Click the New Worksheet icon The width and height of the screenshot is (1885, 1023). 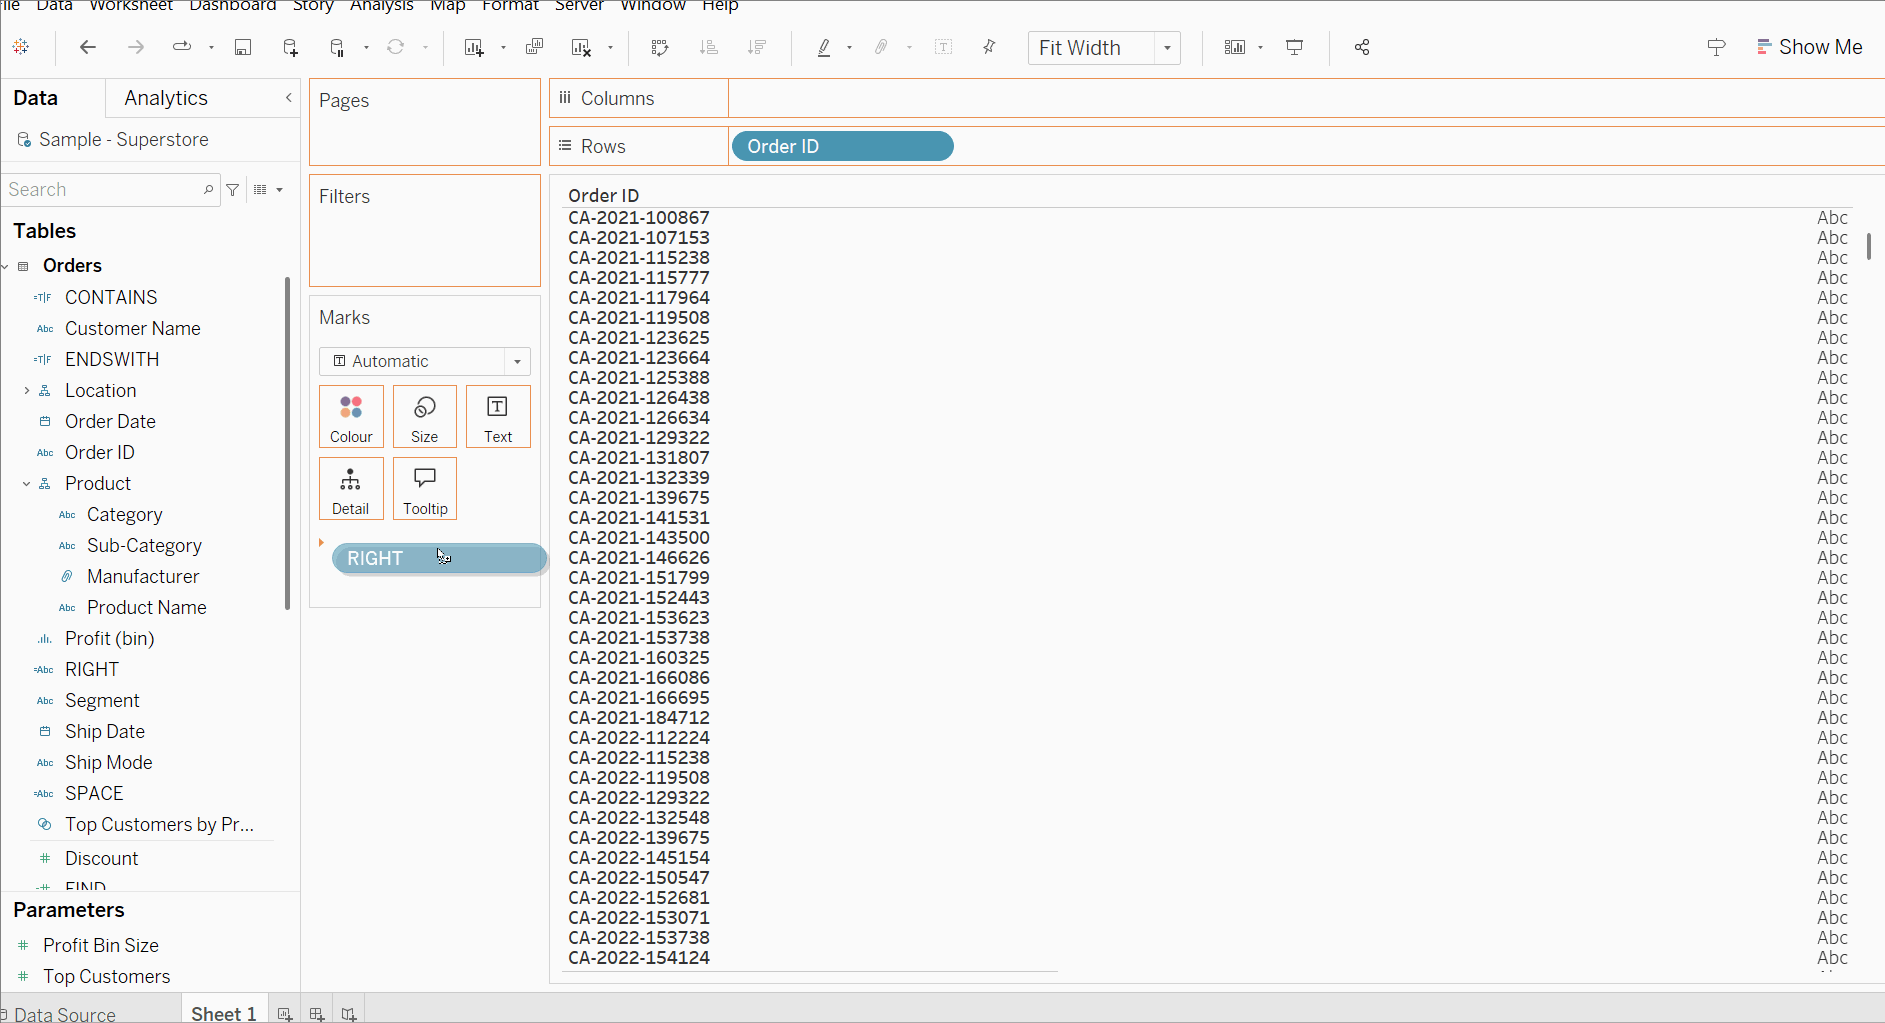pos(474,47)
